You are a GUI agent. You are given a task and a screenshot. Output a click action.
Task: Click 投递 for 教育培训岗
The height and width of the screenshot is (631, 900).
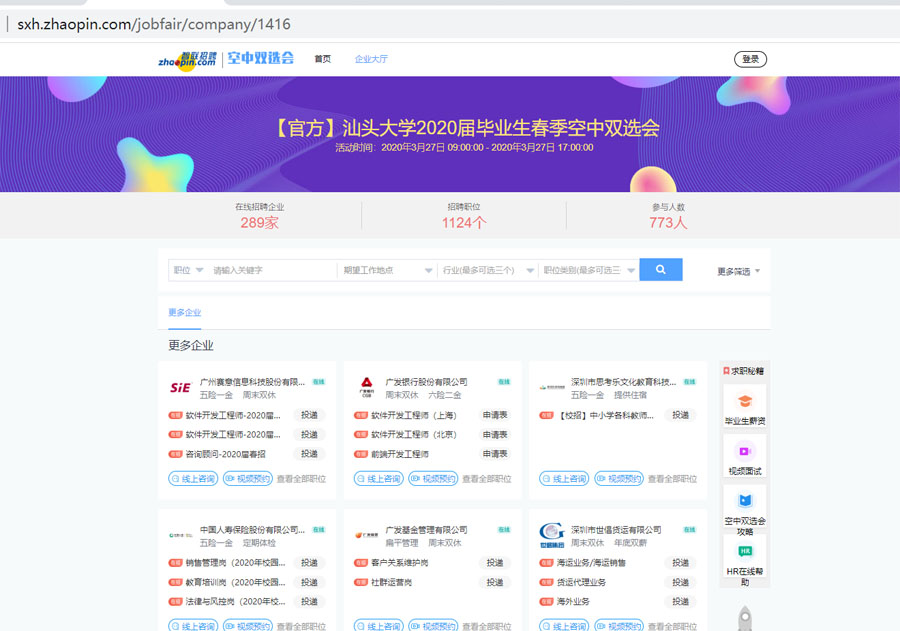(309, 582)
